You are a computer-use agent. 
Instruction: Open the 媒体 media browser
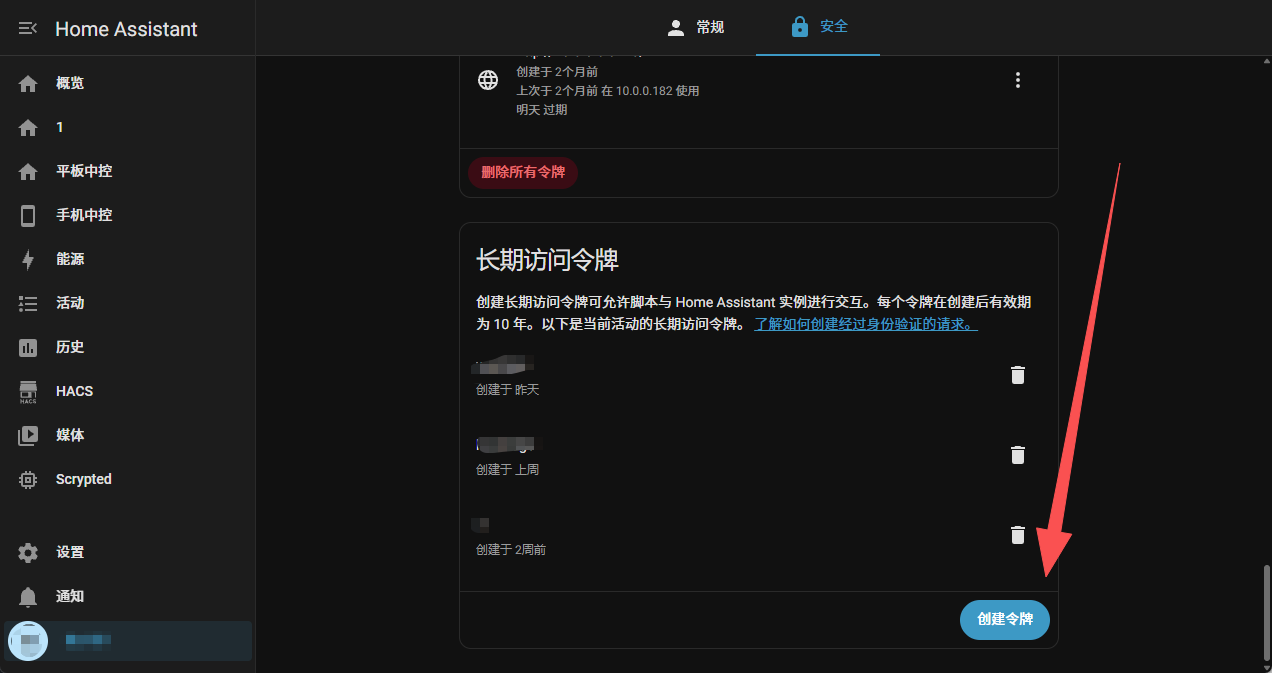coord(128,435)
